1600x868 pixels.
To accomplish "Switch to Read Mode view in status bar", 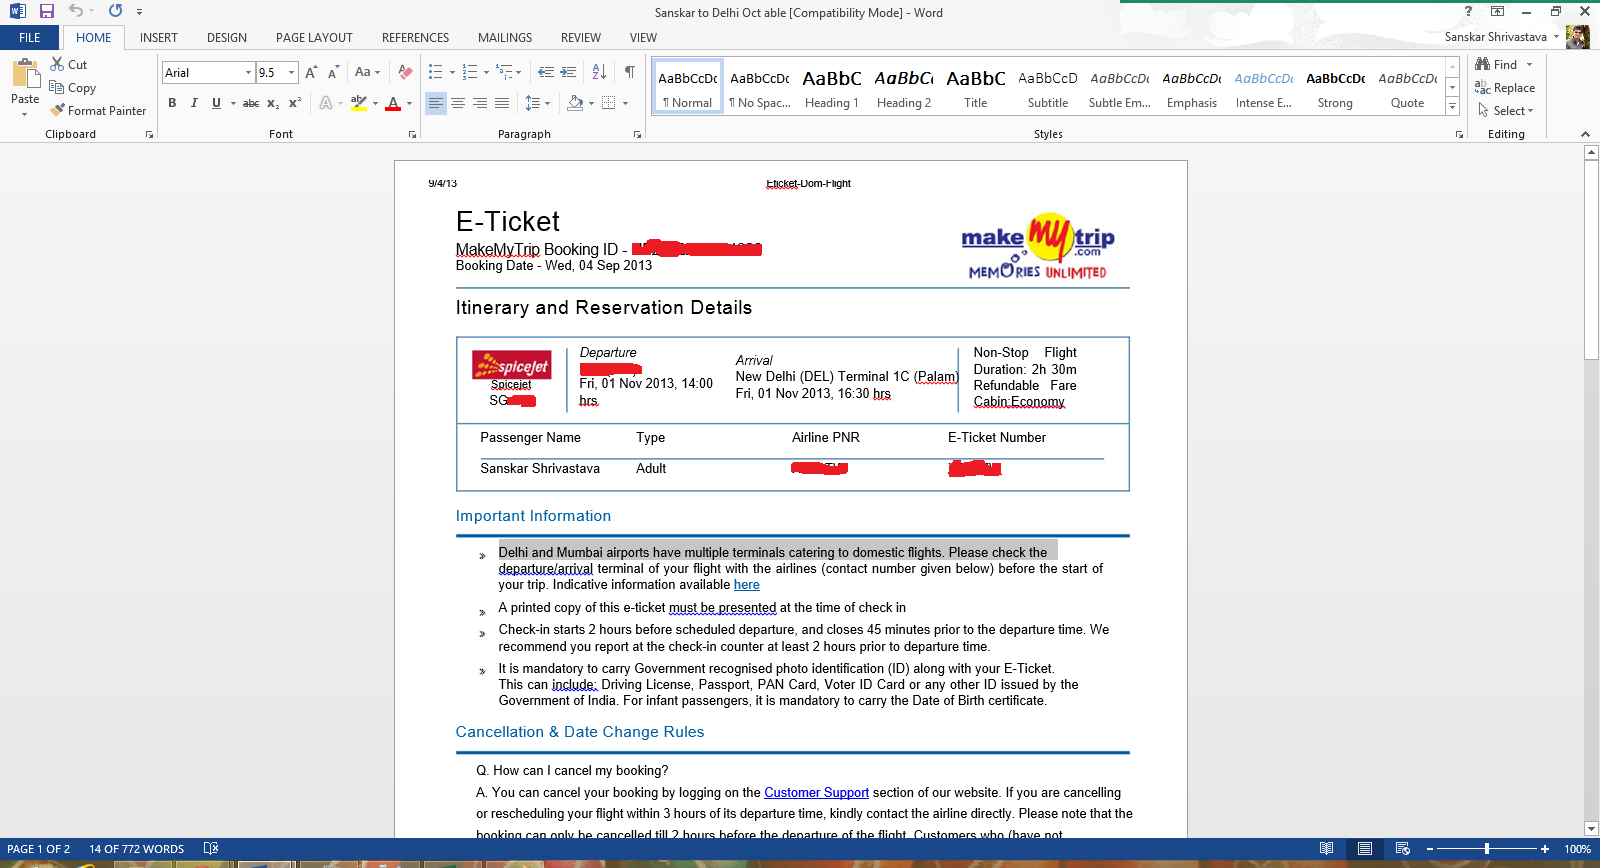I will pyautogui.click(x=1326, y=848).
